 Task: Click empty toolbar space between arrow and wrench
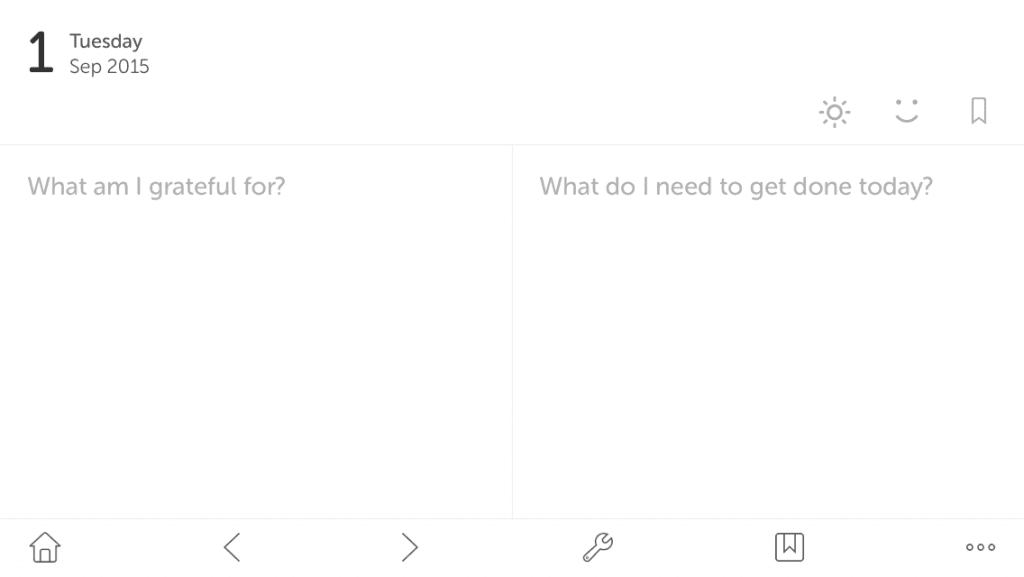(500, 547)
